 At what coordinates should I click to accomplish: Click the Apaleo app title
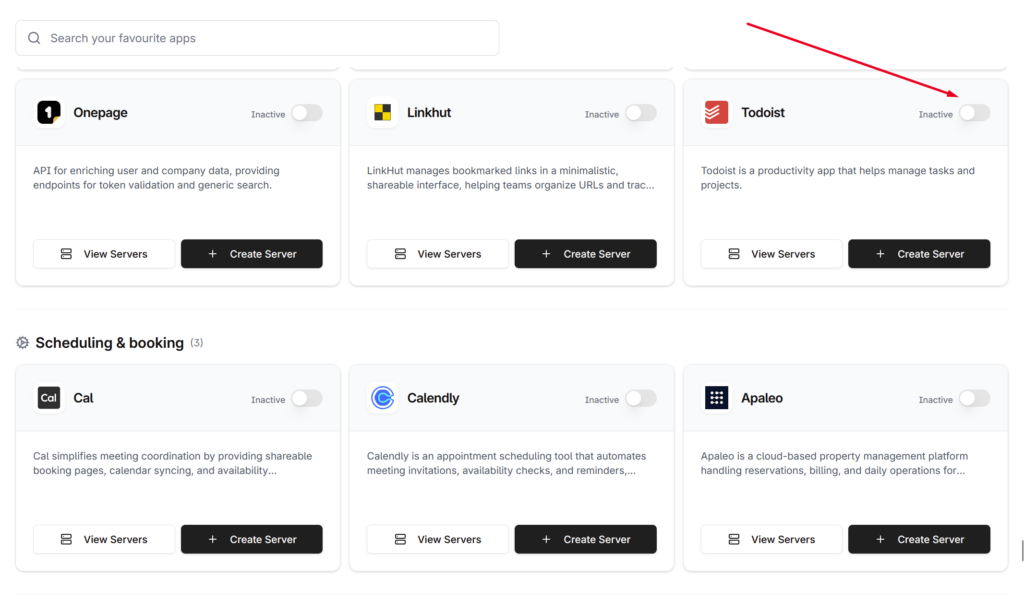pyautogui.click(x=761, y=398)
